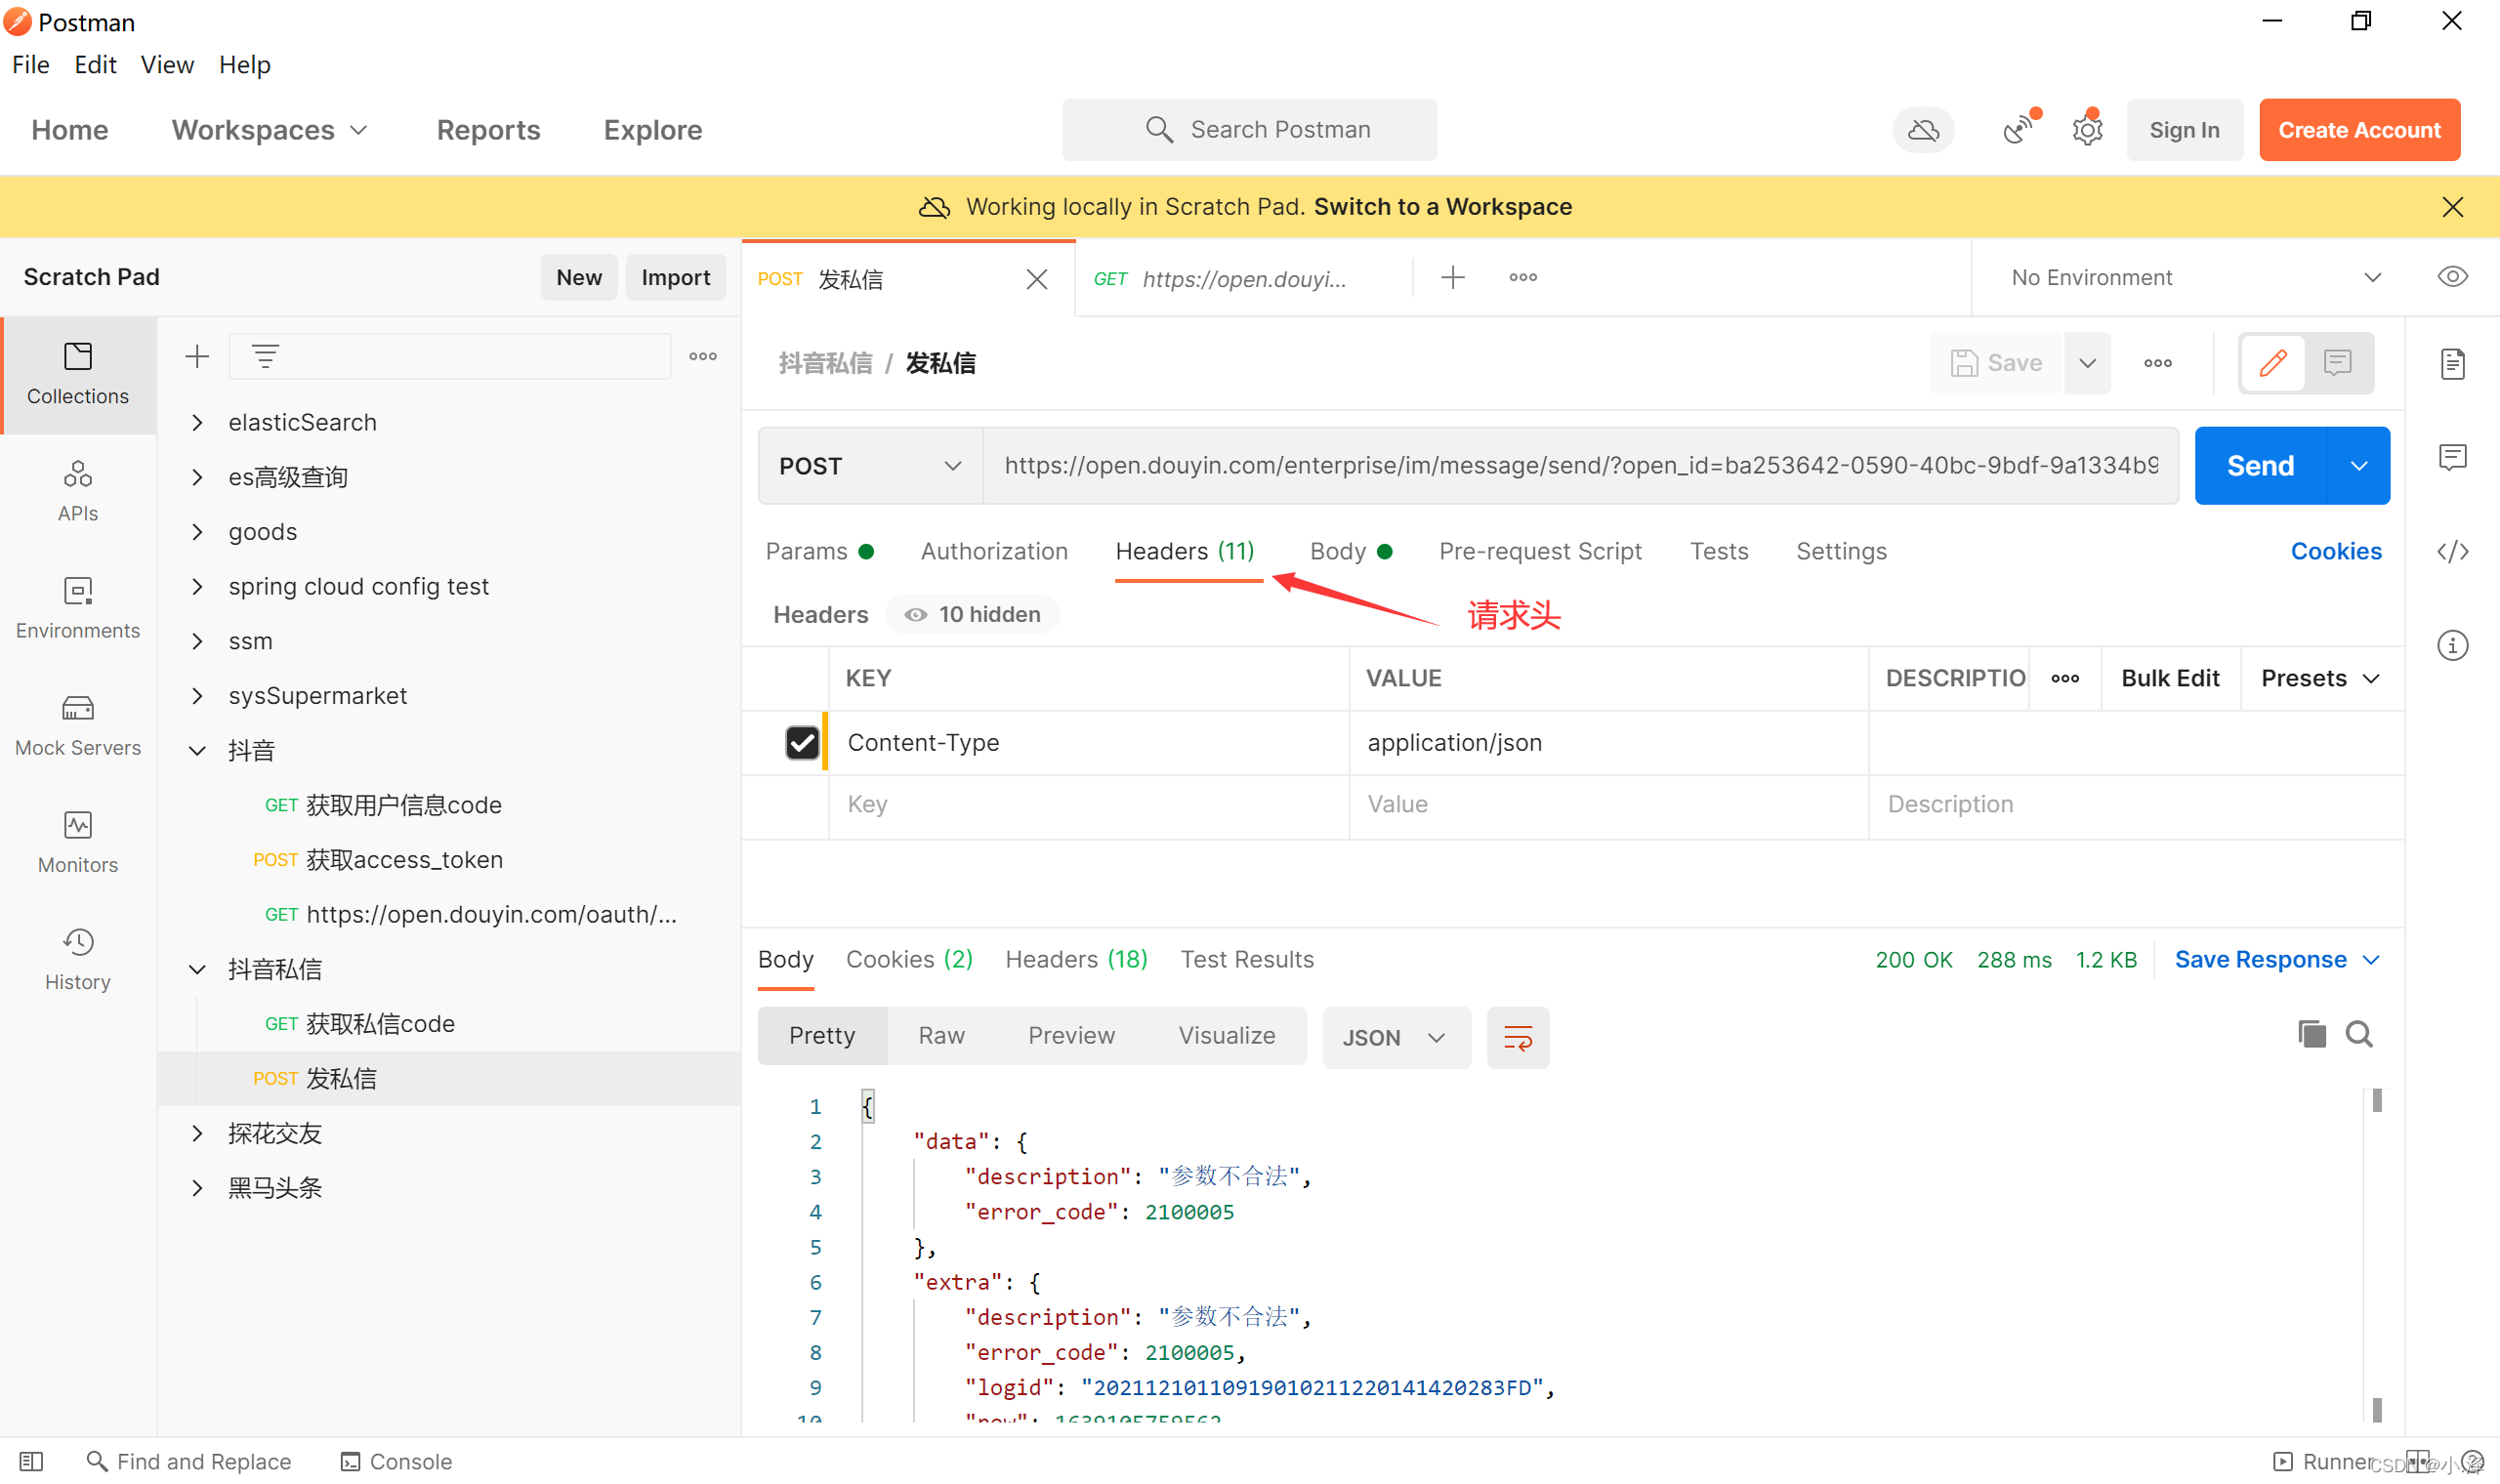Open the Send button dropdown arrow
This screenshot has height=1484, width=2500.
click(x=2359, y=466)
